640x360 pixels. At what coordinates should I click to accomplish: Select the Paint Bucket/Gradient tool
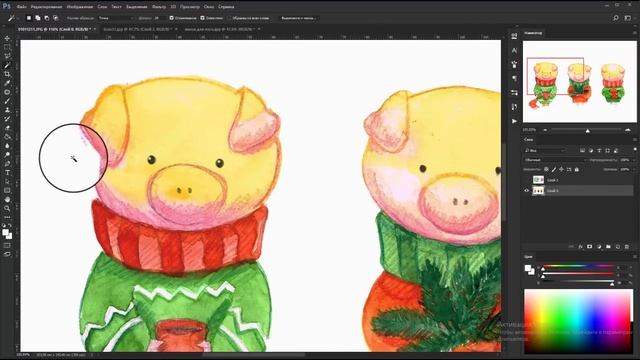click(x=7, y=137)
